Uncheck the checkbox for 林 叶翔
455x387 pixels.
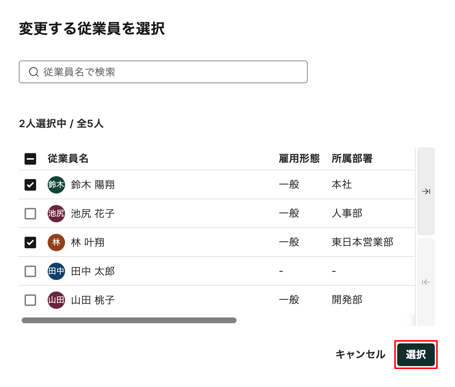pos(30,242)
